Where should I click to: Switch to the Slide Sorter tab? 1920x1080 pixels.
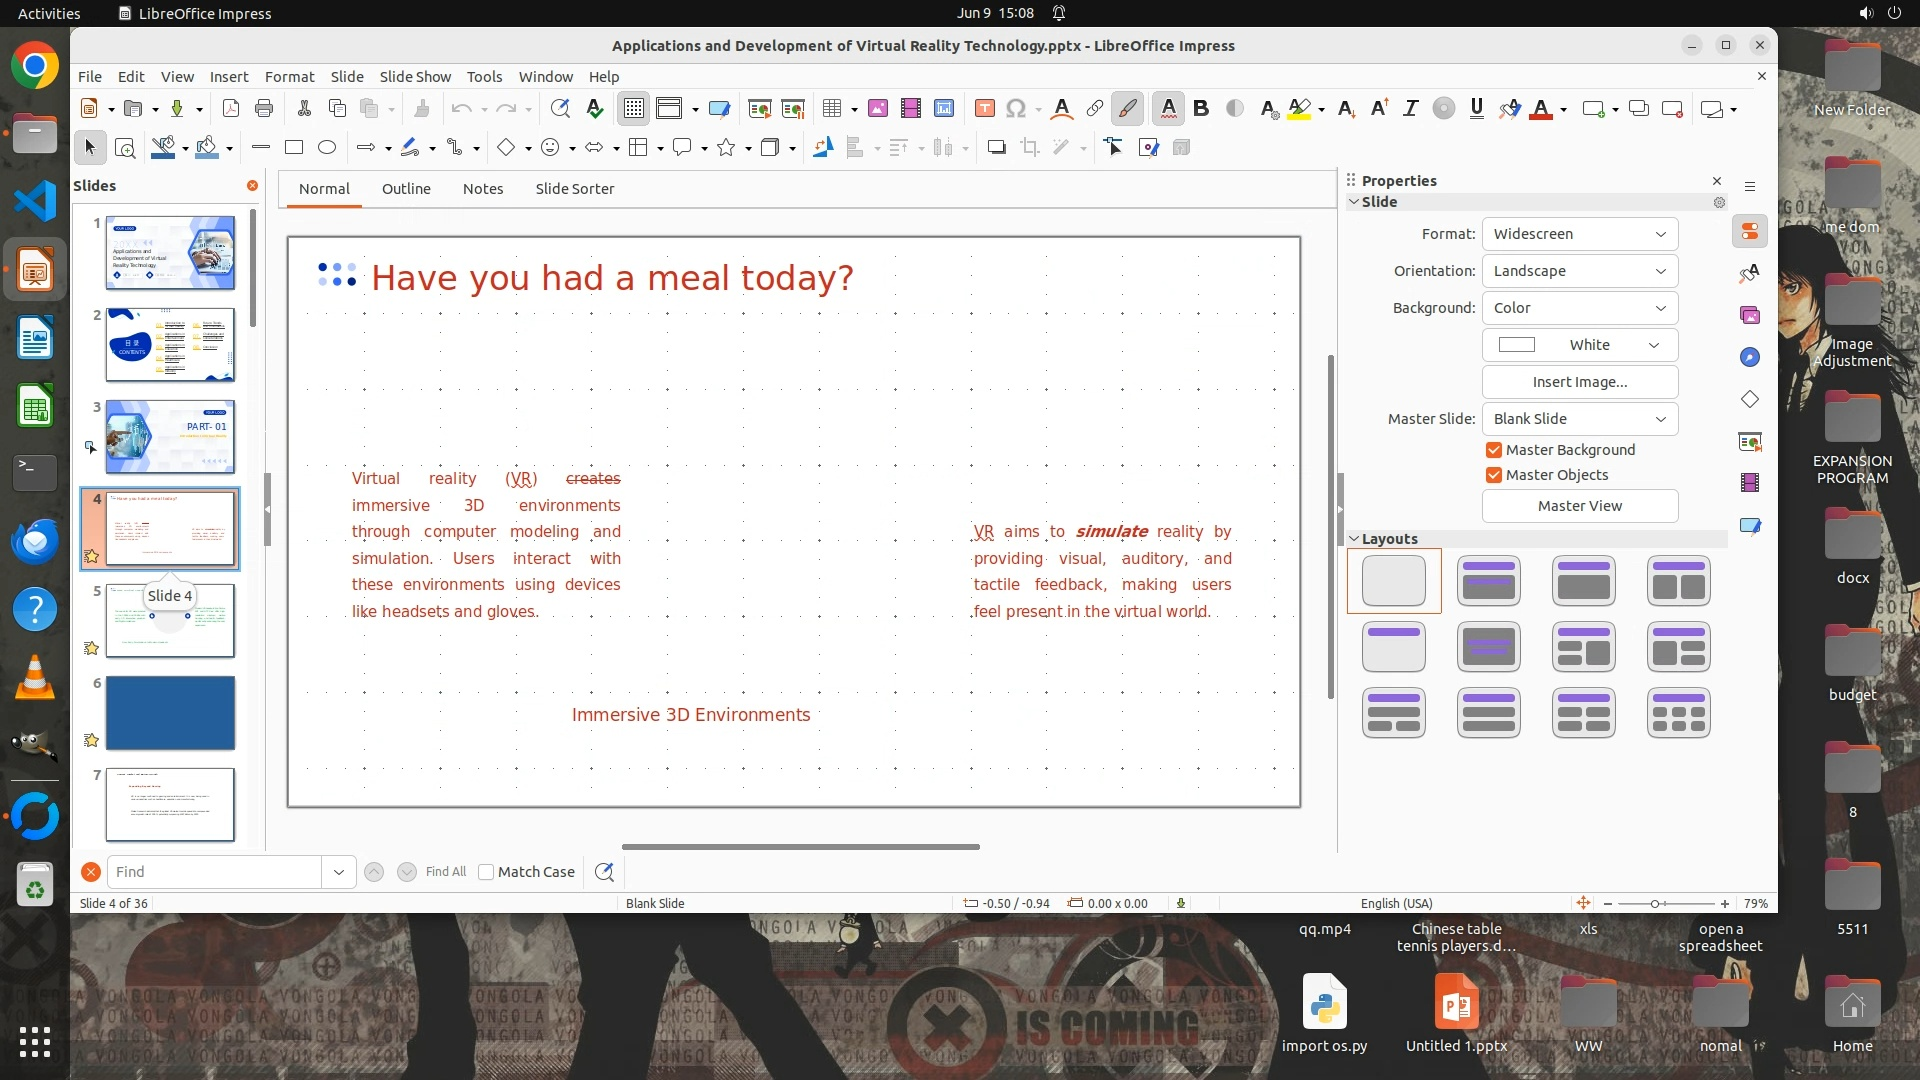pyautogui.click(x=574, y=189)
